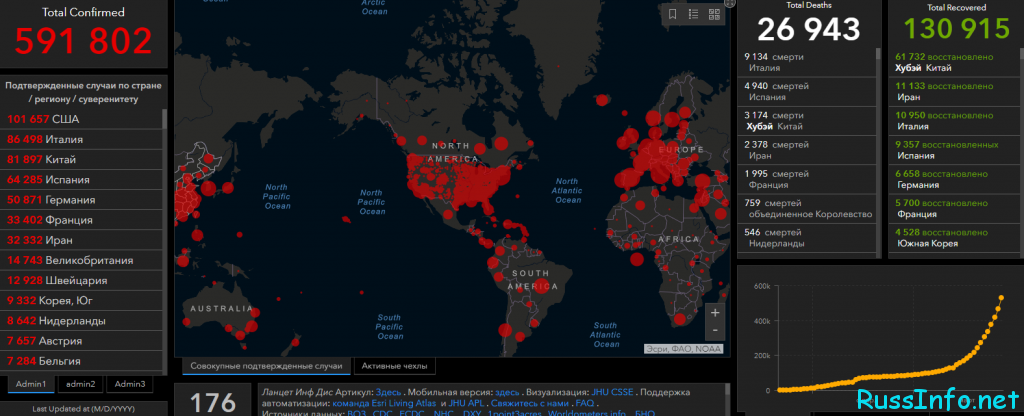Viewport: 1024px width, 416px height.
Task: Open the 'Здесь' Lancet article link
Action: [x=389, y=392]
